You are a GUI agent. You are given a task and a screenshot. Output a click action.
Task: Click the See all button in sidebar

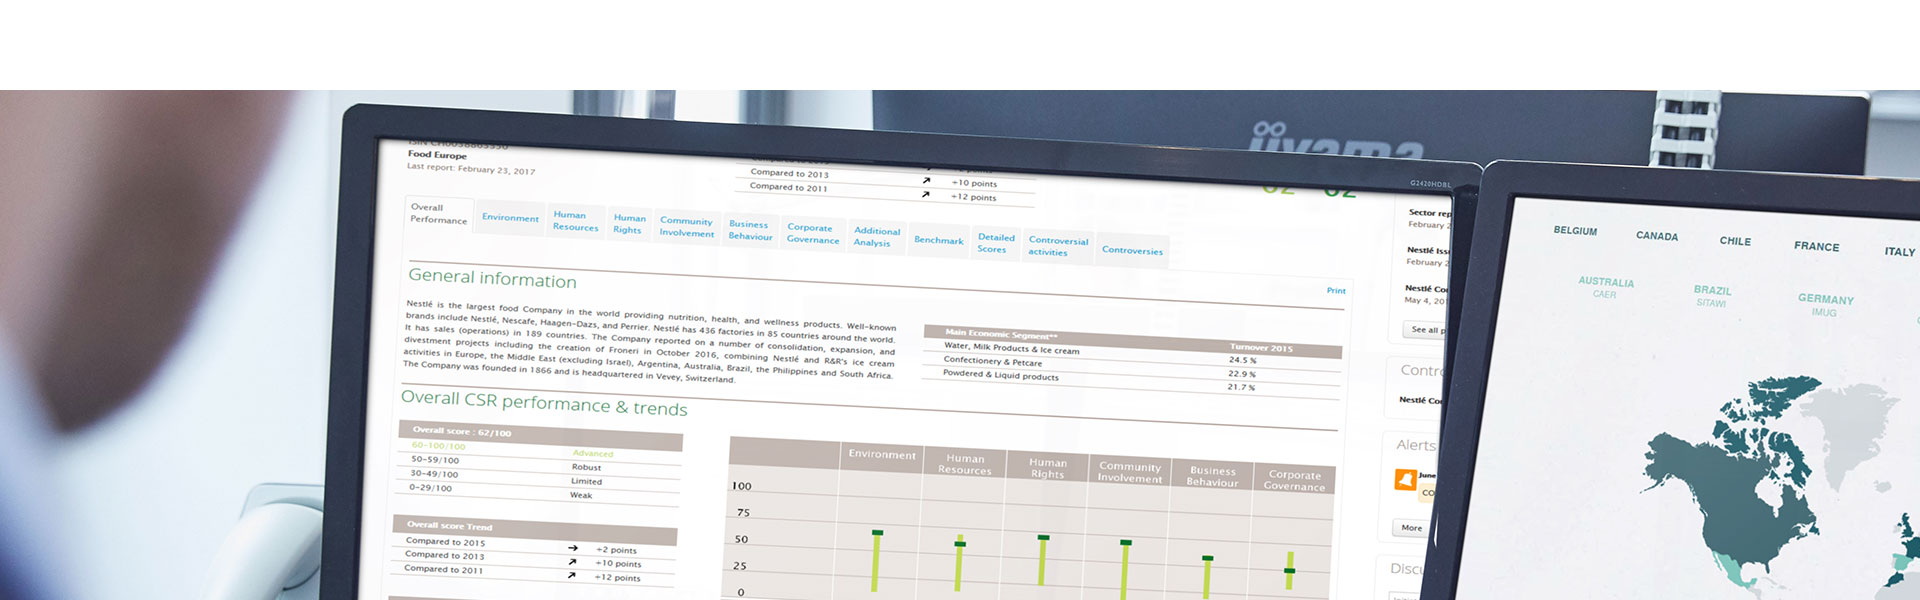[x=1424, y=329]
